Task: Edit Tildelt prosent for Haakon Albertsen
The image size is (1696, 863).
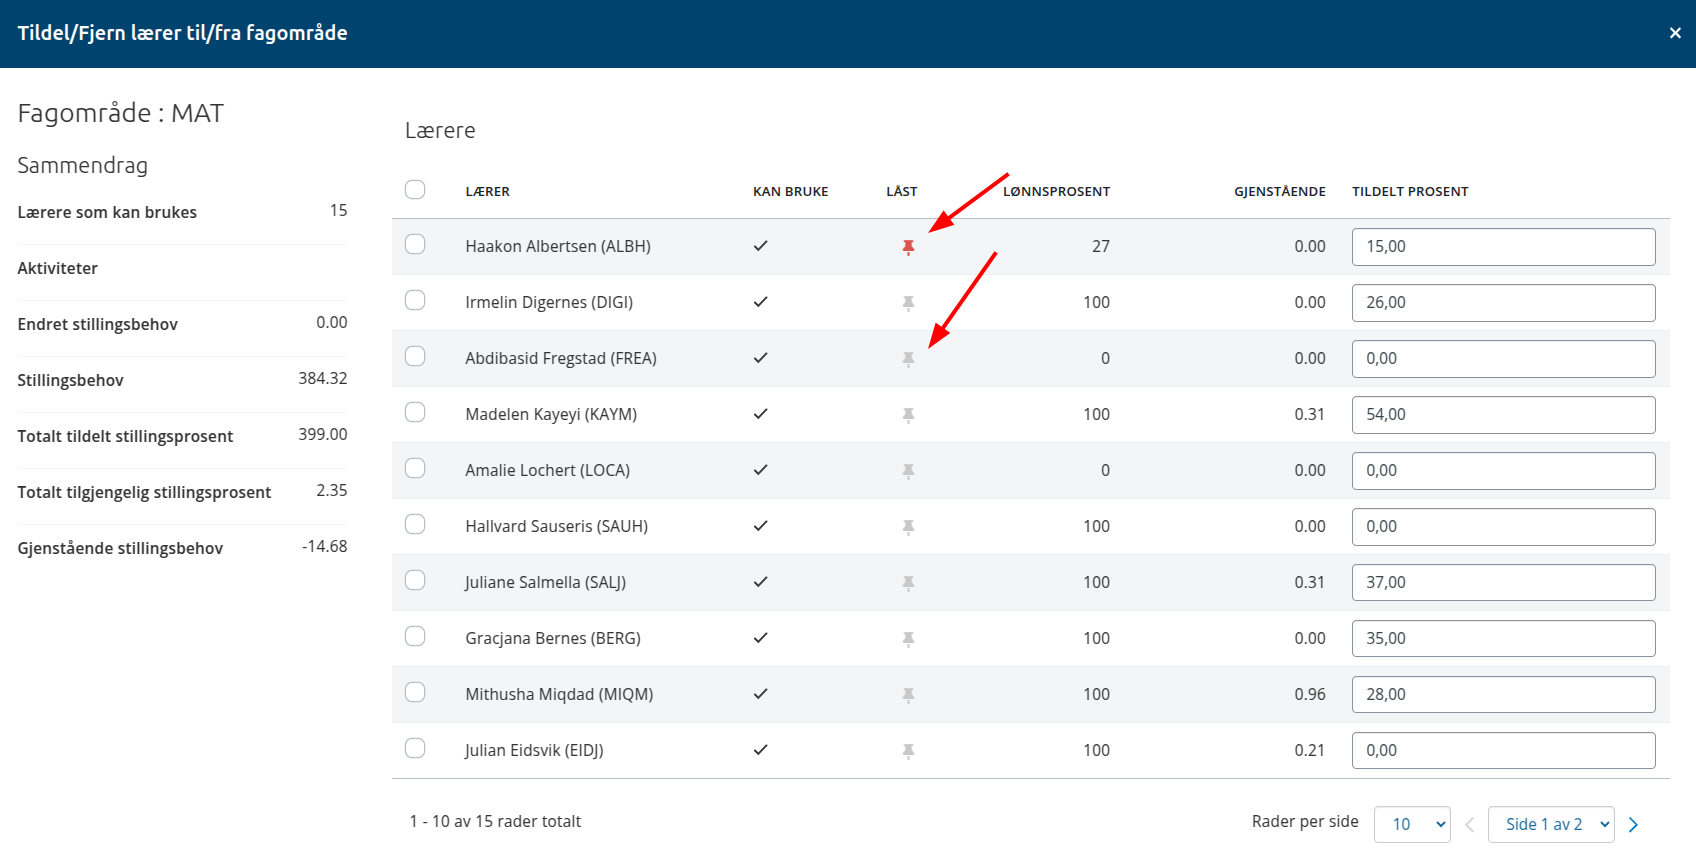Action: click(1503, 247)
